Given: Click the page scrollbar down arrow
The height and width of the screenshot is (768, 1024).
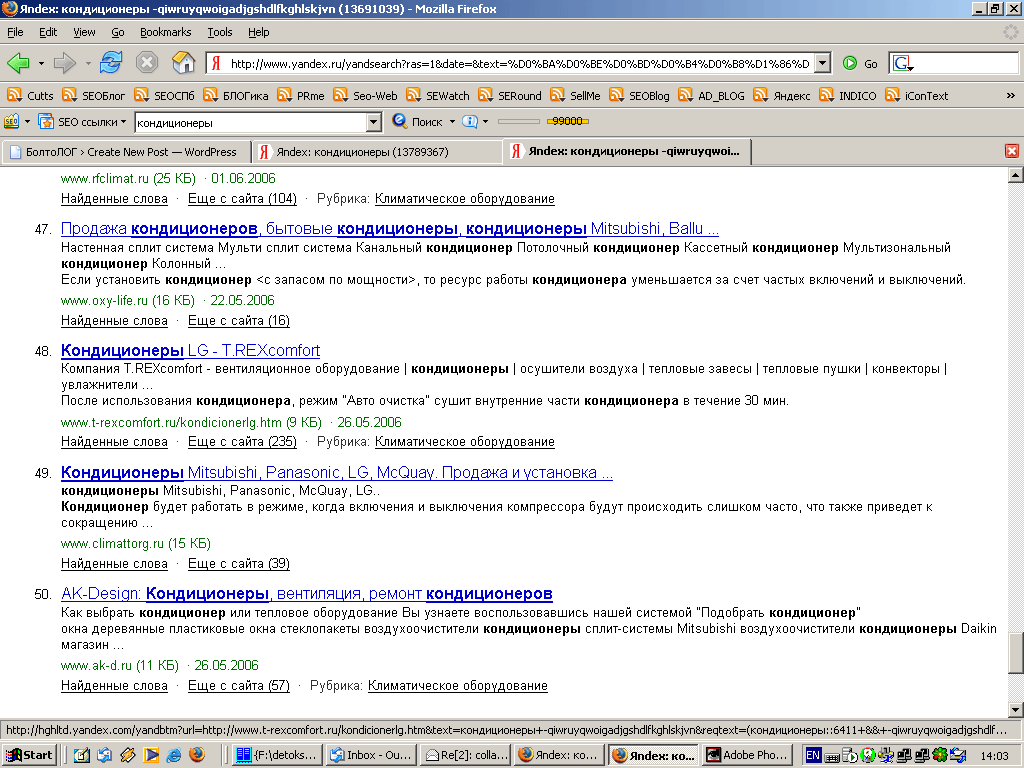Looking at the screenshot, I should point(1016,710).
